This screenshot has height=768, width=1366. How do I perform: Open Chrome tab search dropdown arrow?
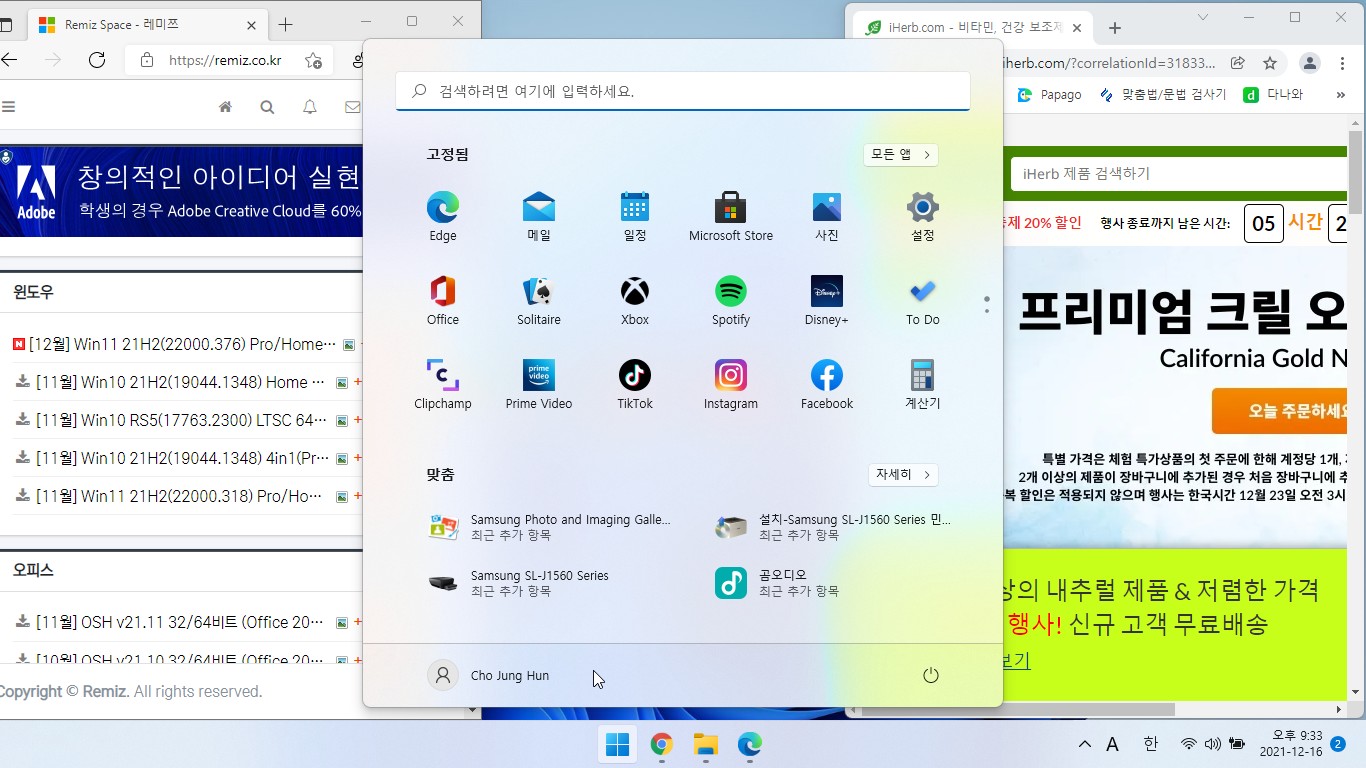[x=1202, y=18]
